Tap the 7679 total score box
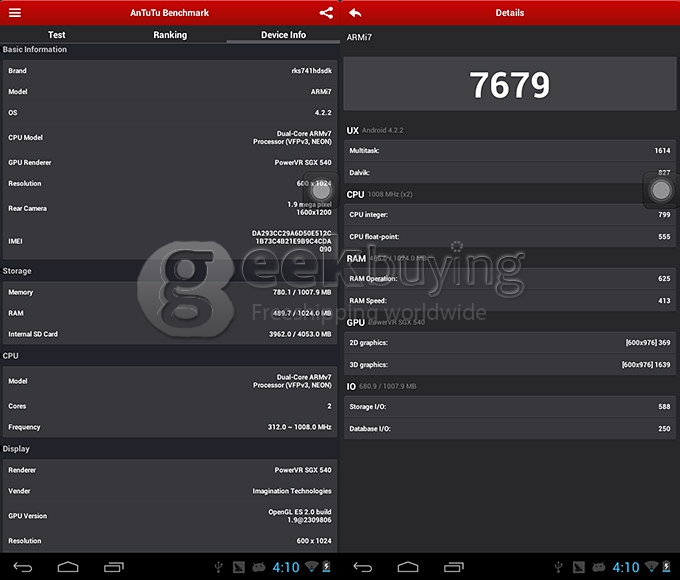 [x=510, y=86]
